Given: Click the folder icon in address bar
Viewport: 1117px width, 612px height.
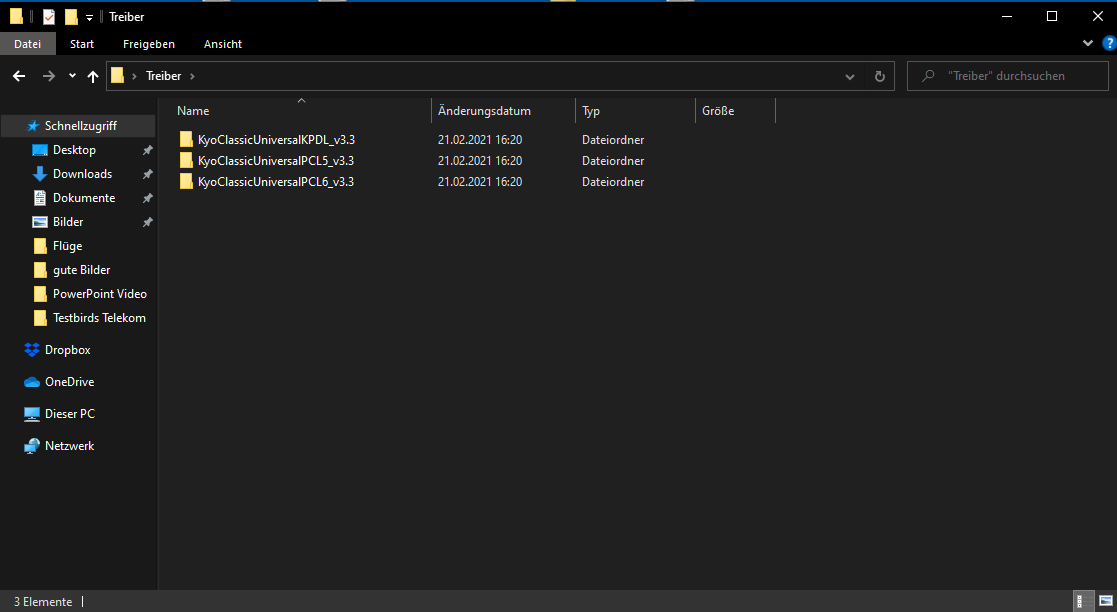Looking at the screenshot, I should [x=118, y=76].
